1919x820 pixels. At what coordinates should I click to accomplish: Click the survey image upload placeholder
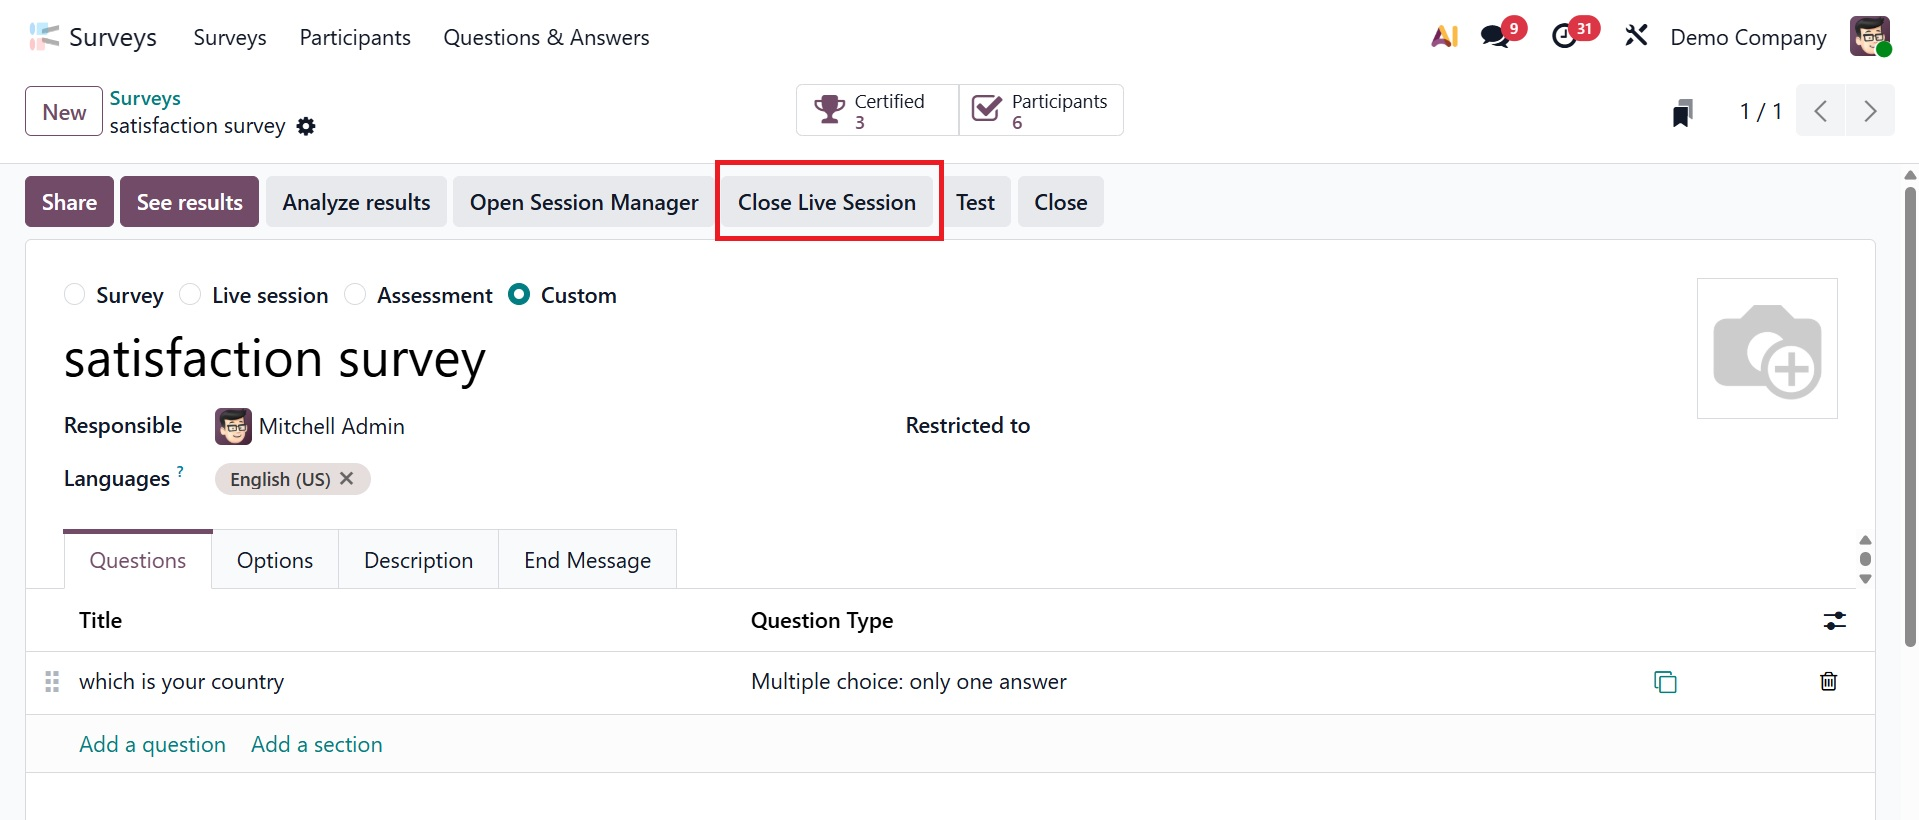coord(1767,349)
